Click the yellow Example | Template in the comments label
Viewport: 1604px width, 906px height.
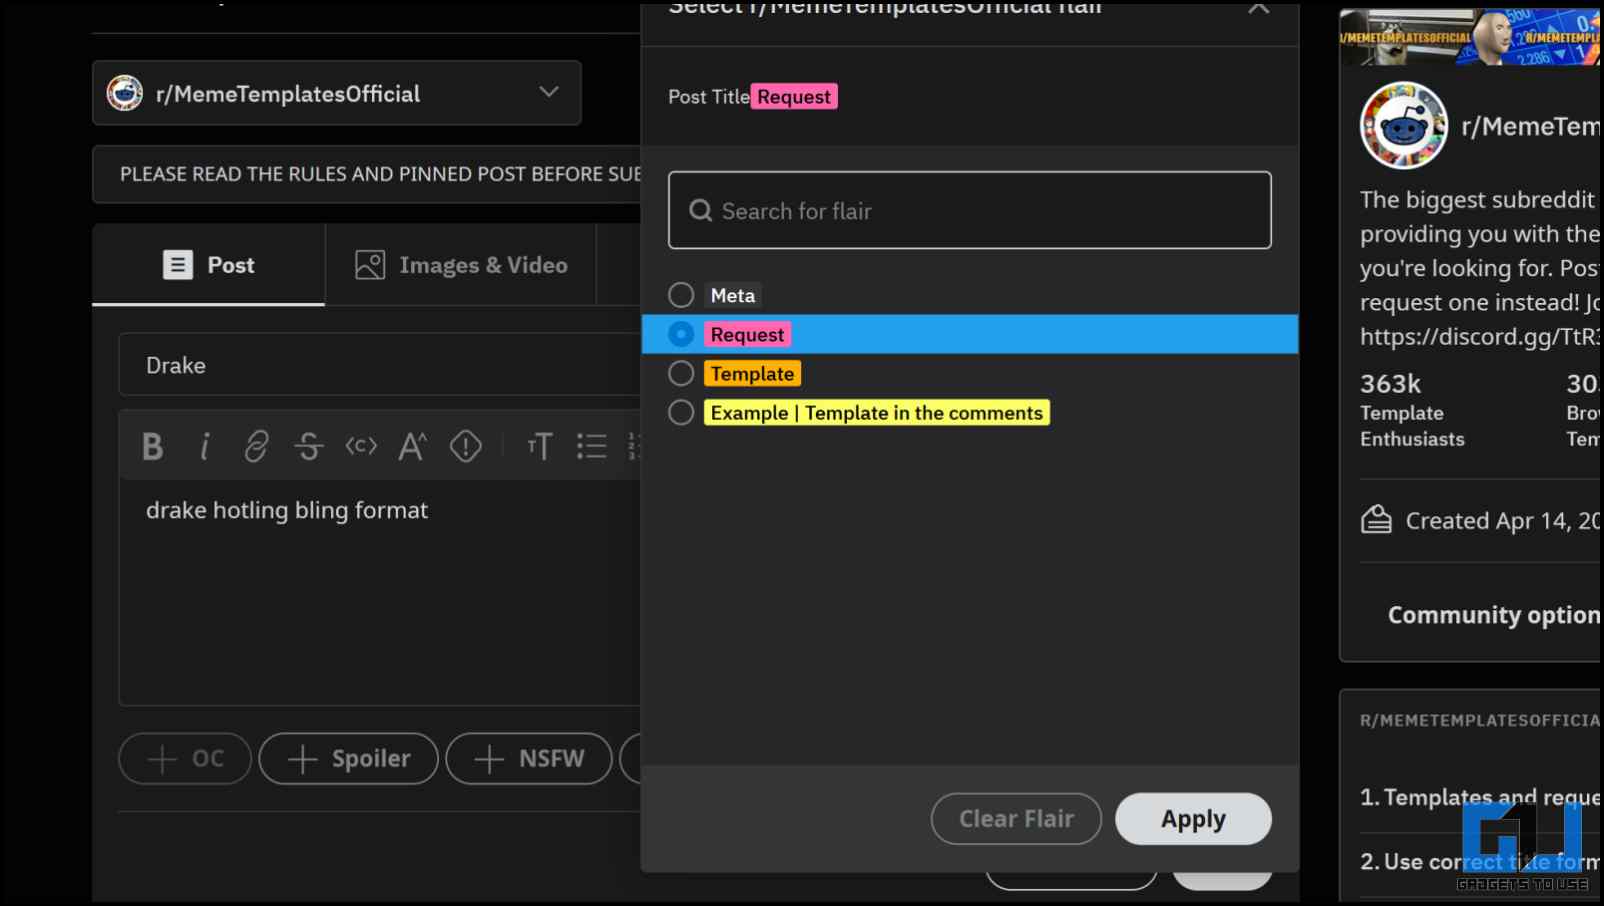tap(877, 413)
